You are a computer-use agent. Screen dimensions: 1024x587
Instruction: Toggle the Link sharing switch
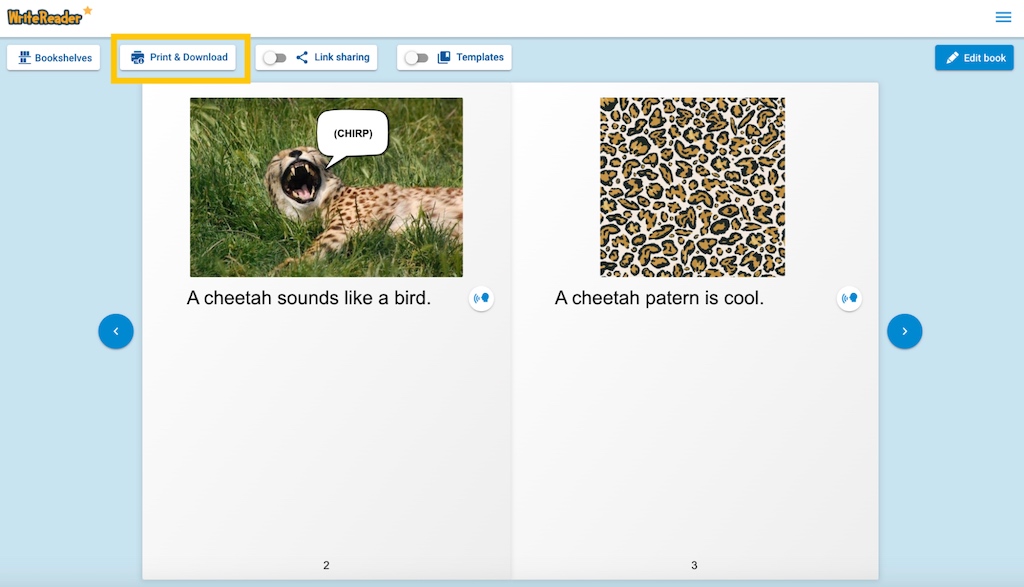[274, 58]
